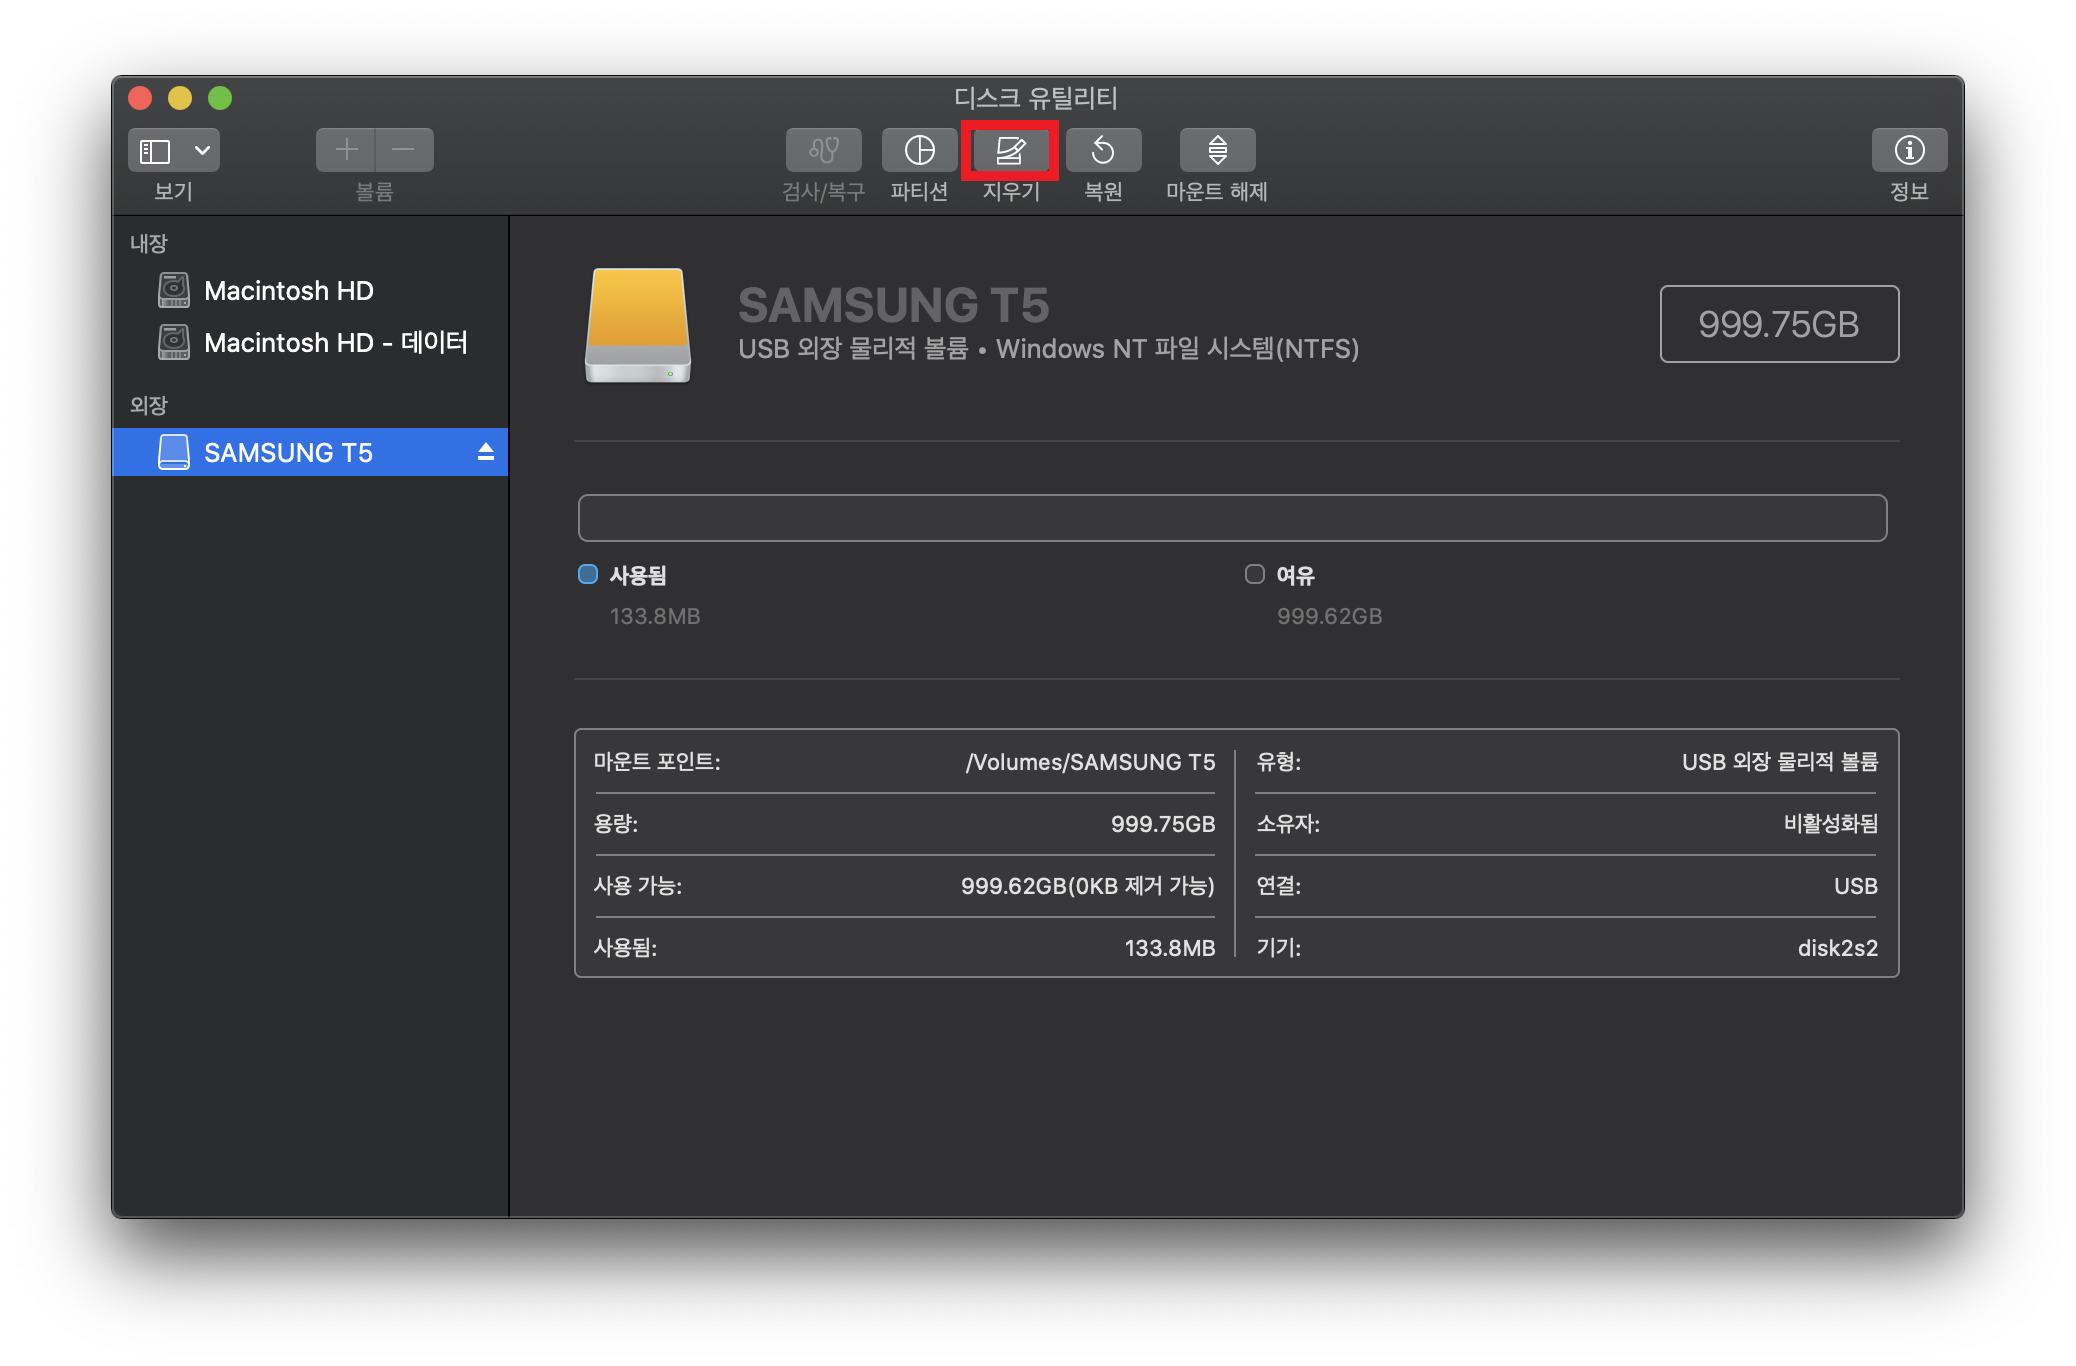
Task: Open the view options dropdown chevron
Action: [x=202, y=150]
